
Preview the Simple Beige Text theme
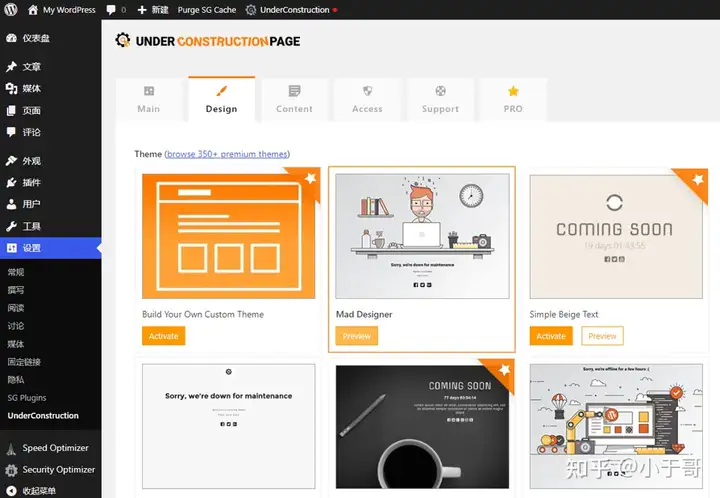coord(602,336)
